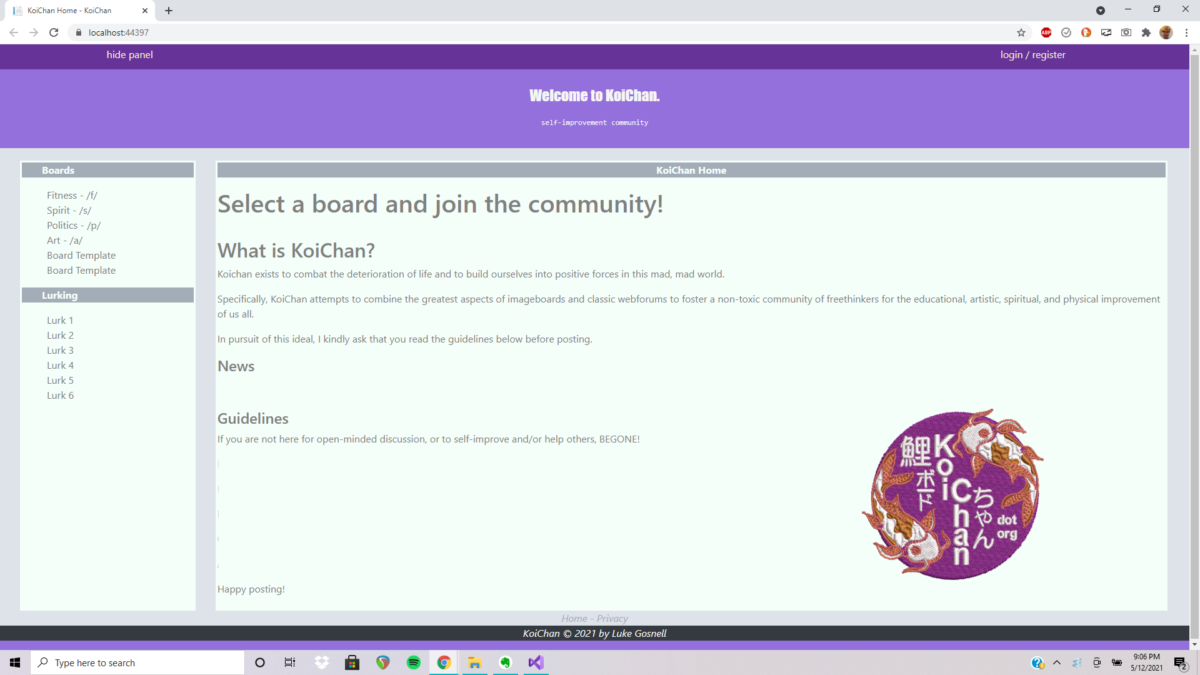Open the Chrome profile avatar
Viewport: 1200px width, 675px height.
tap(1166, 32)
